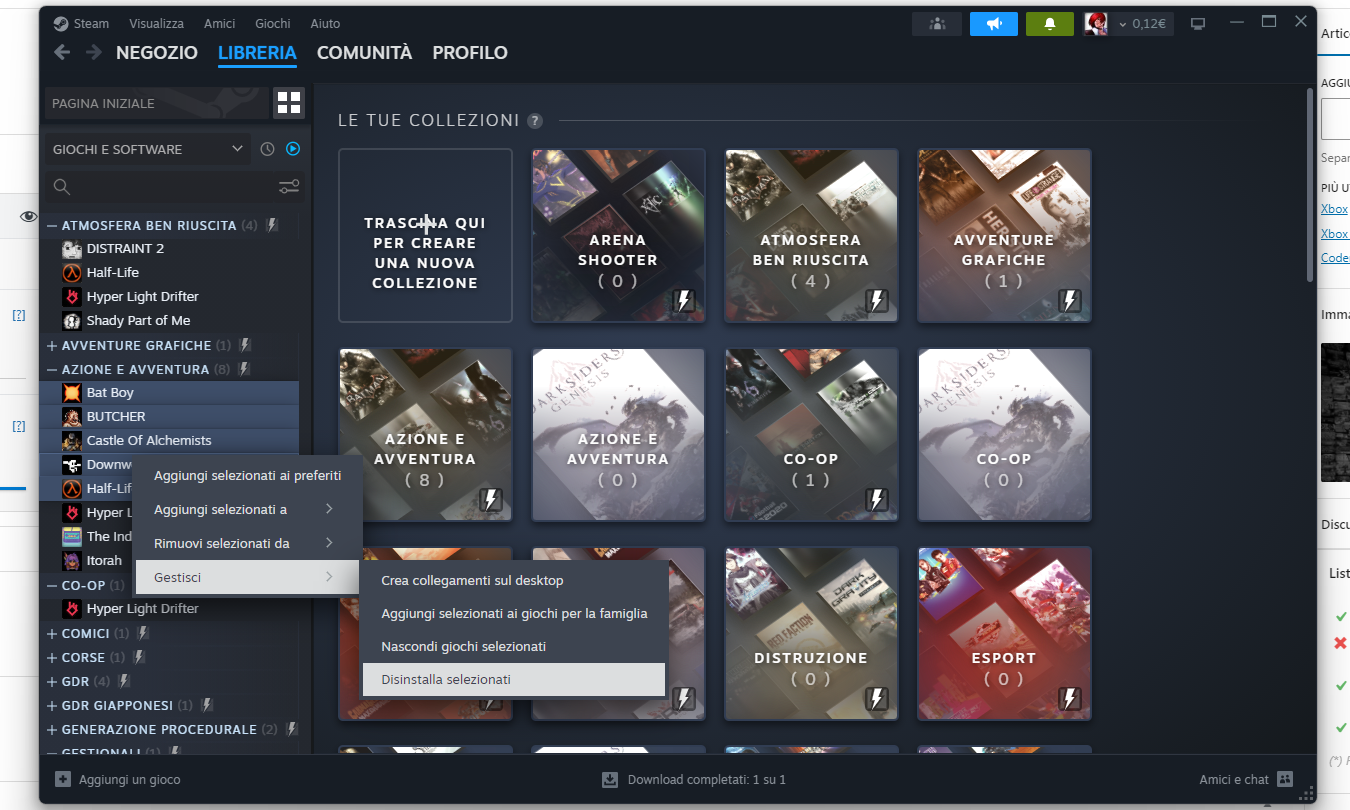The image size is (1350, 810).
Task: Collapse the Azione e Avventura category
Action: 52,370
